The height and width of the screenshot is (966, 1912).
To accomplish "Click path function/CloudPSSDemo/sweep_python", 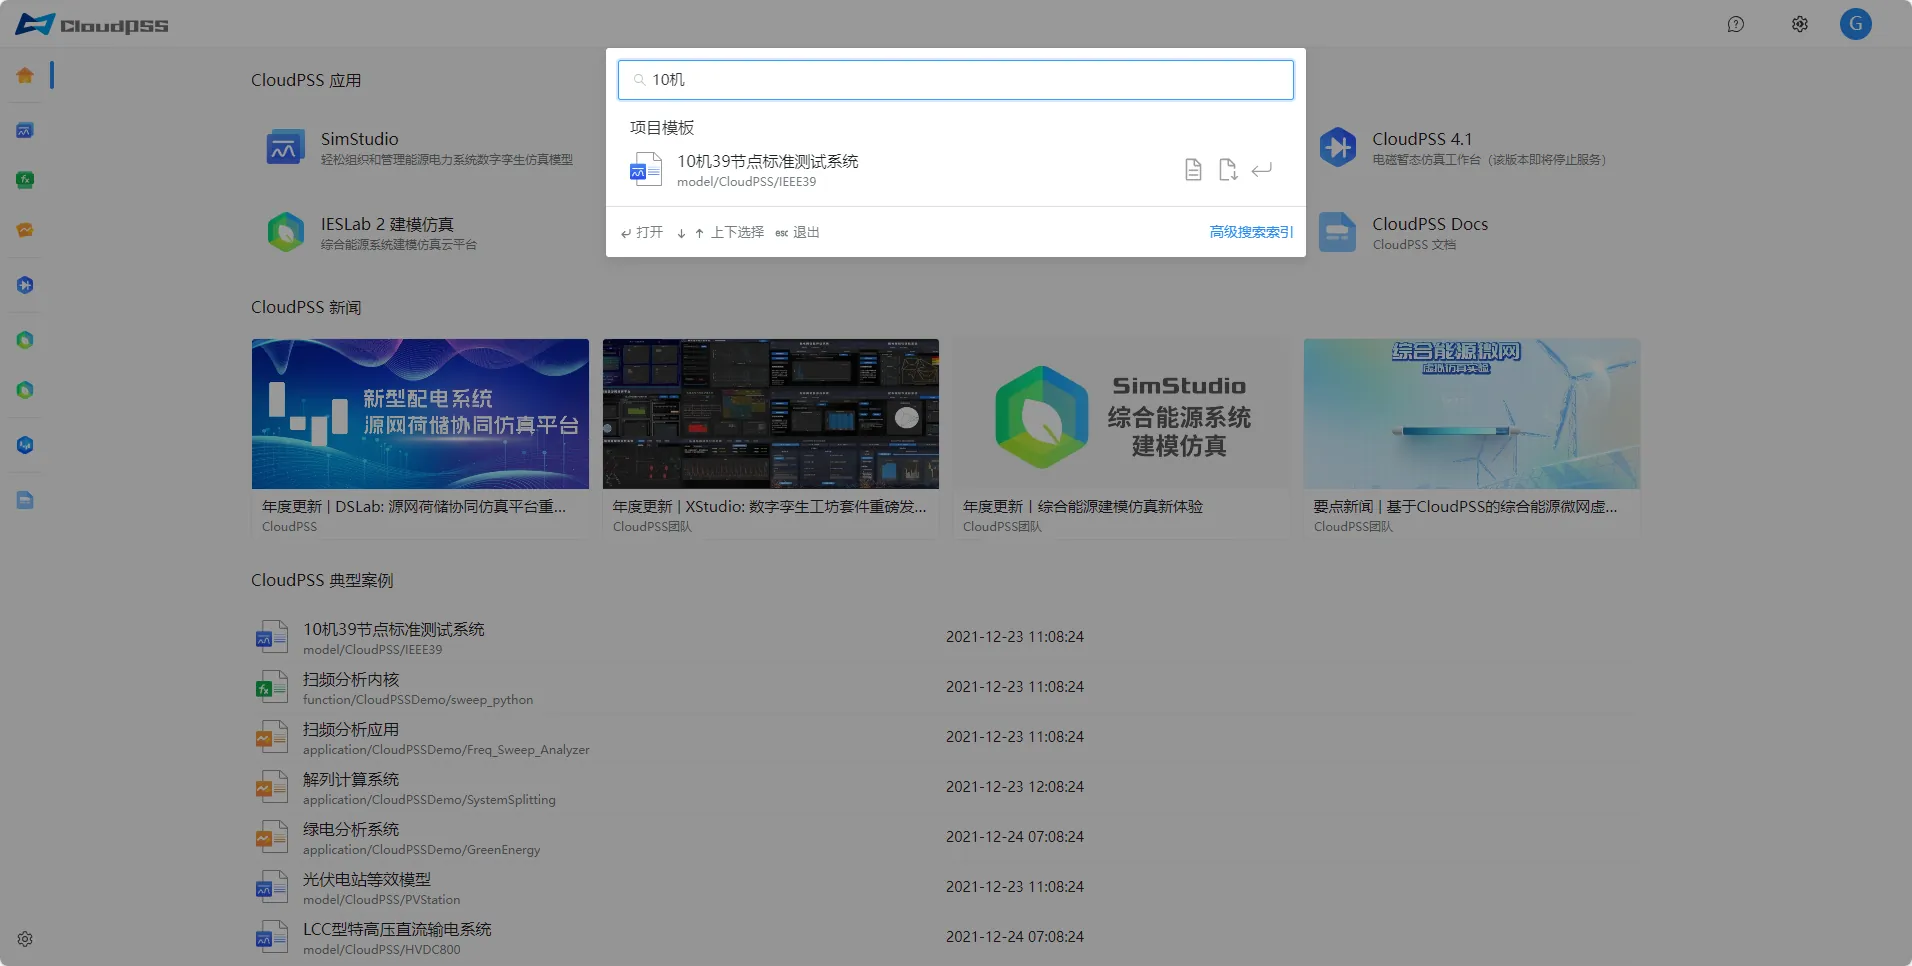I will pos(418,700).
